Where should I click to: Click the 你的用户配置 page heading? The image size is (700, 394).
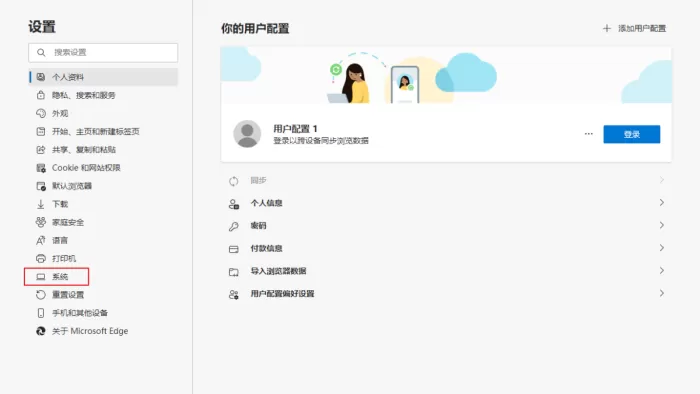255,29
